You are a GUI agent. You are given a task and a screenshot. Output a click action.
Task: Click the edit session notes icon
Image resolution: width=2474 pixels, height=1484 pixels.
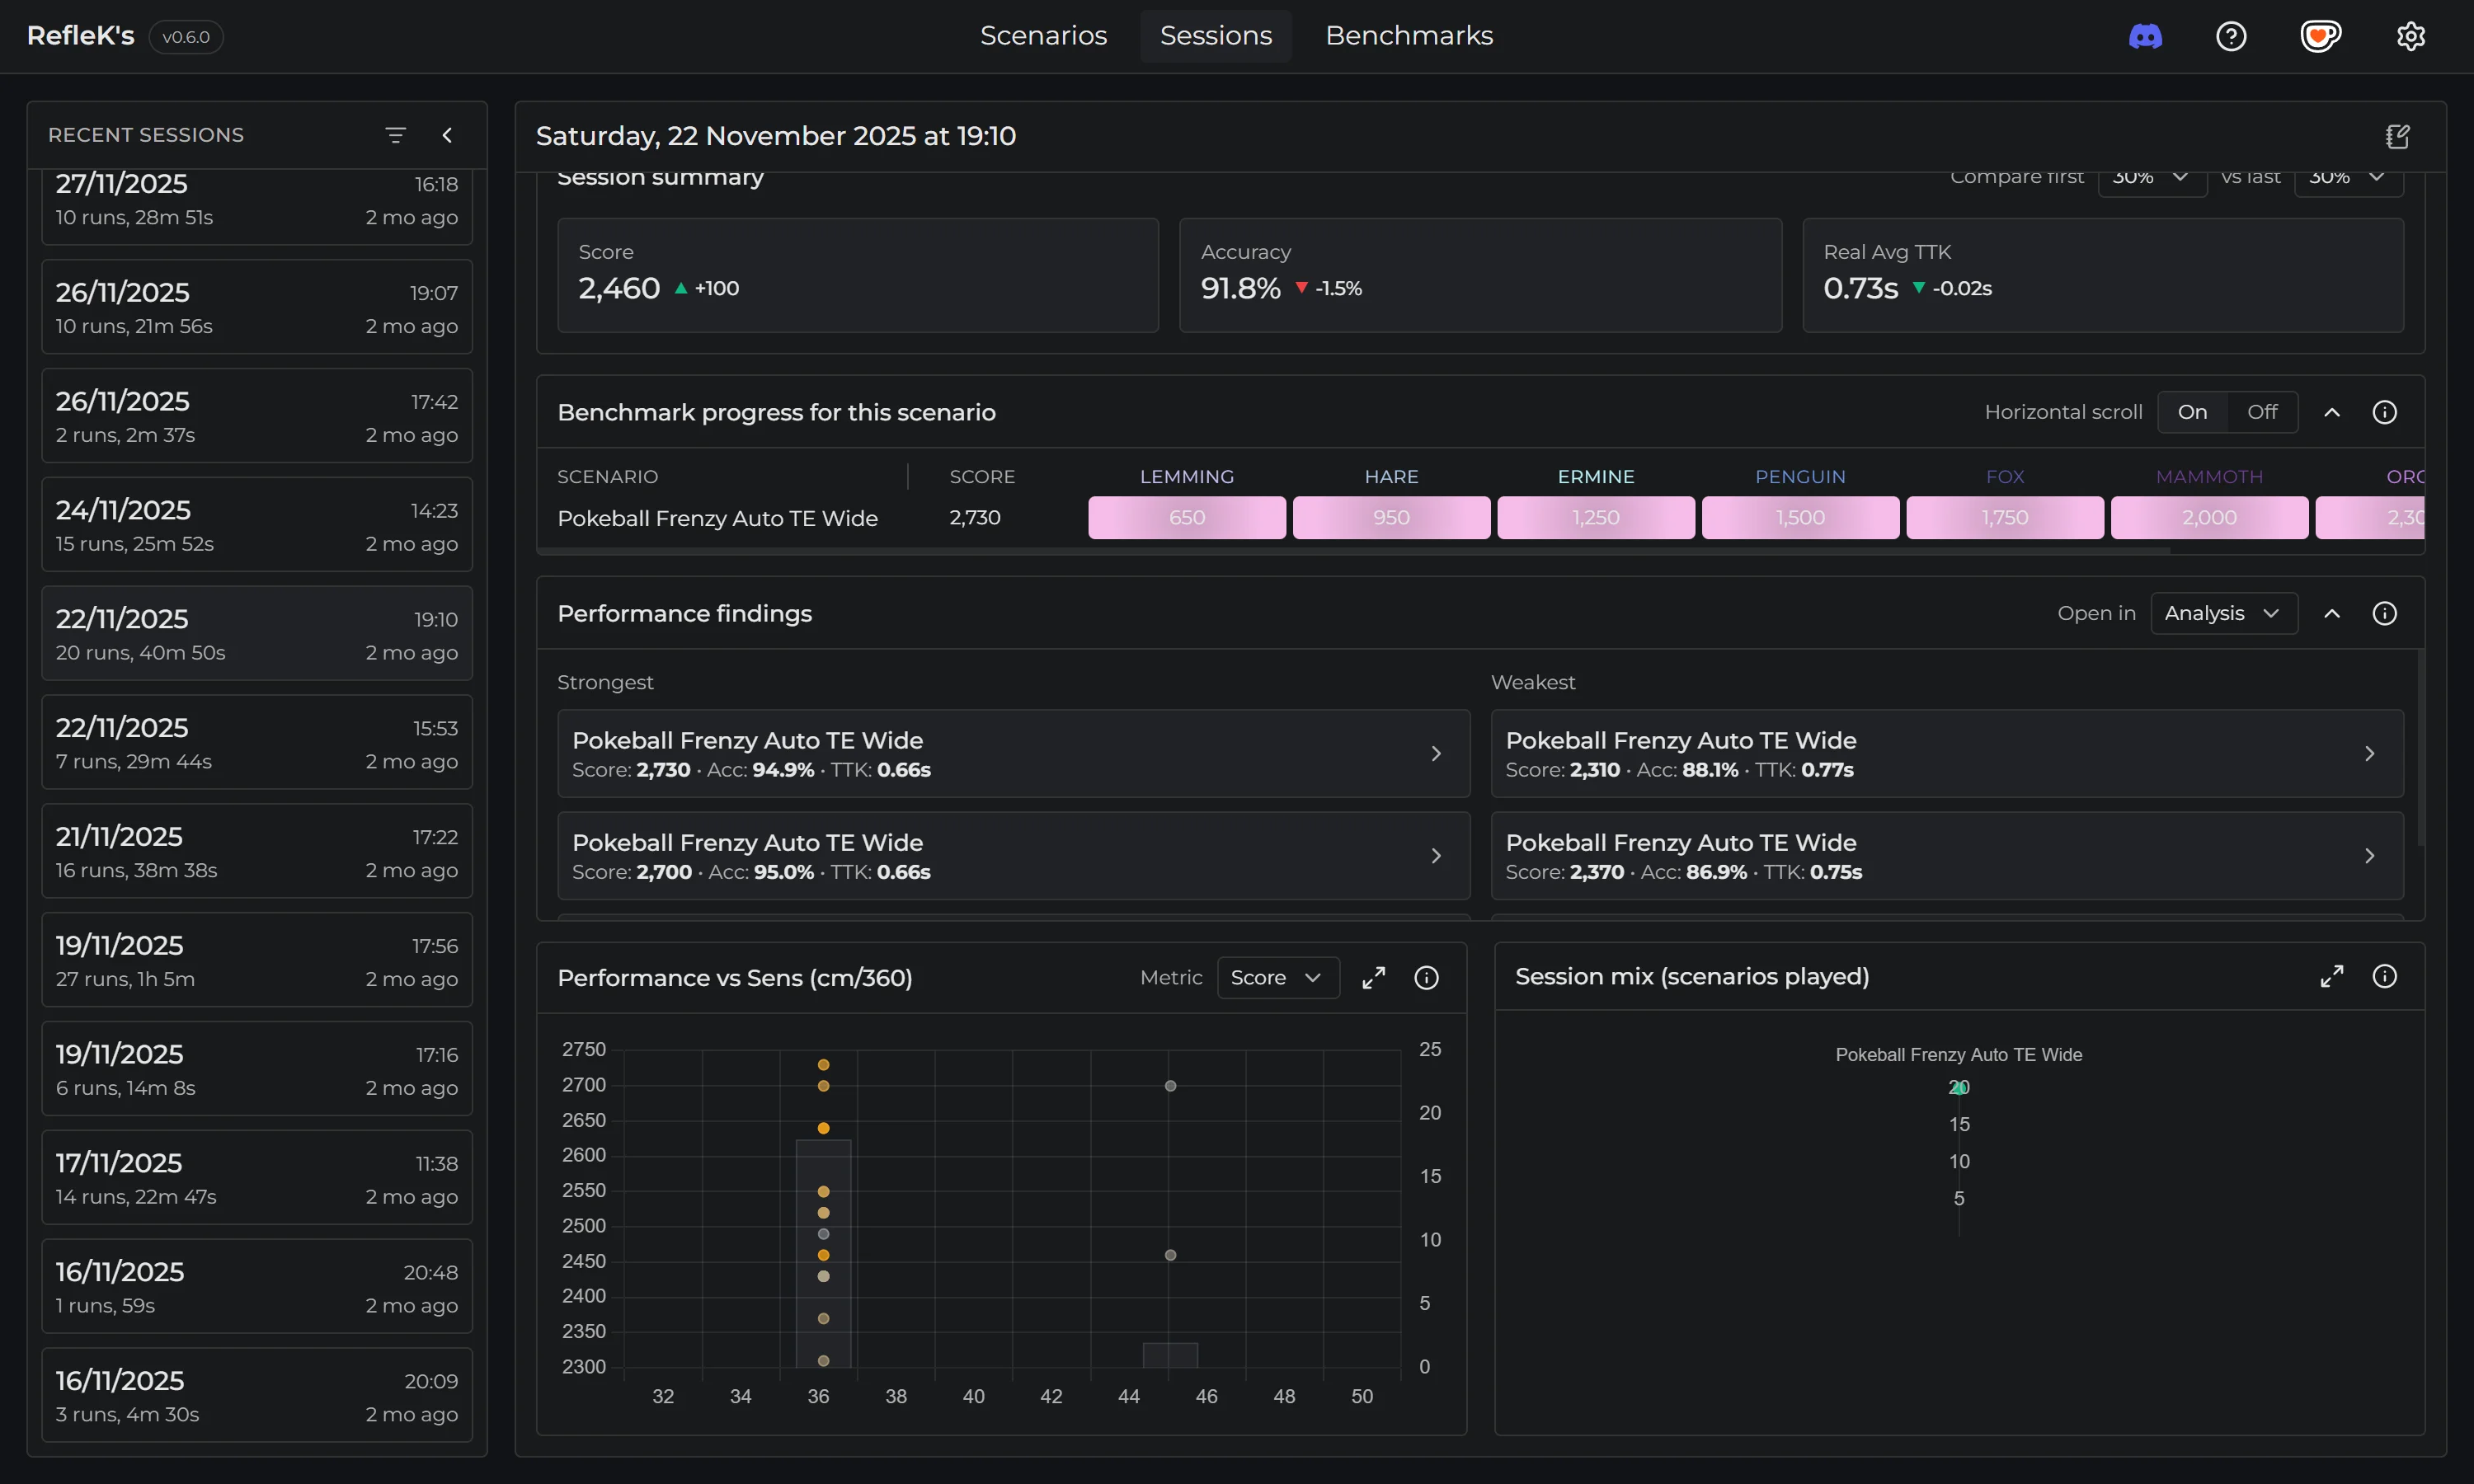click(x=2397, y=137)
